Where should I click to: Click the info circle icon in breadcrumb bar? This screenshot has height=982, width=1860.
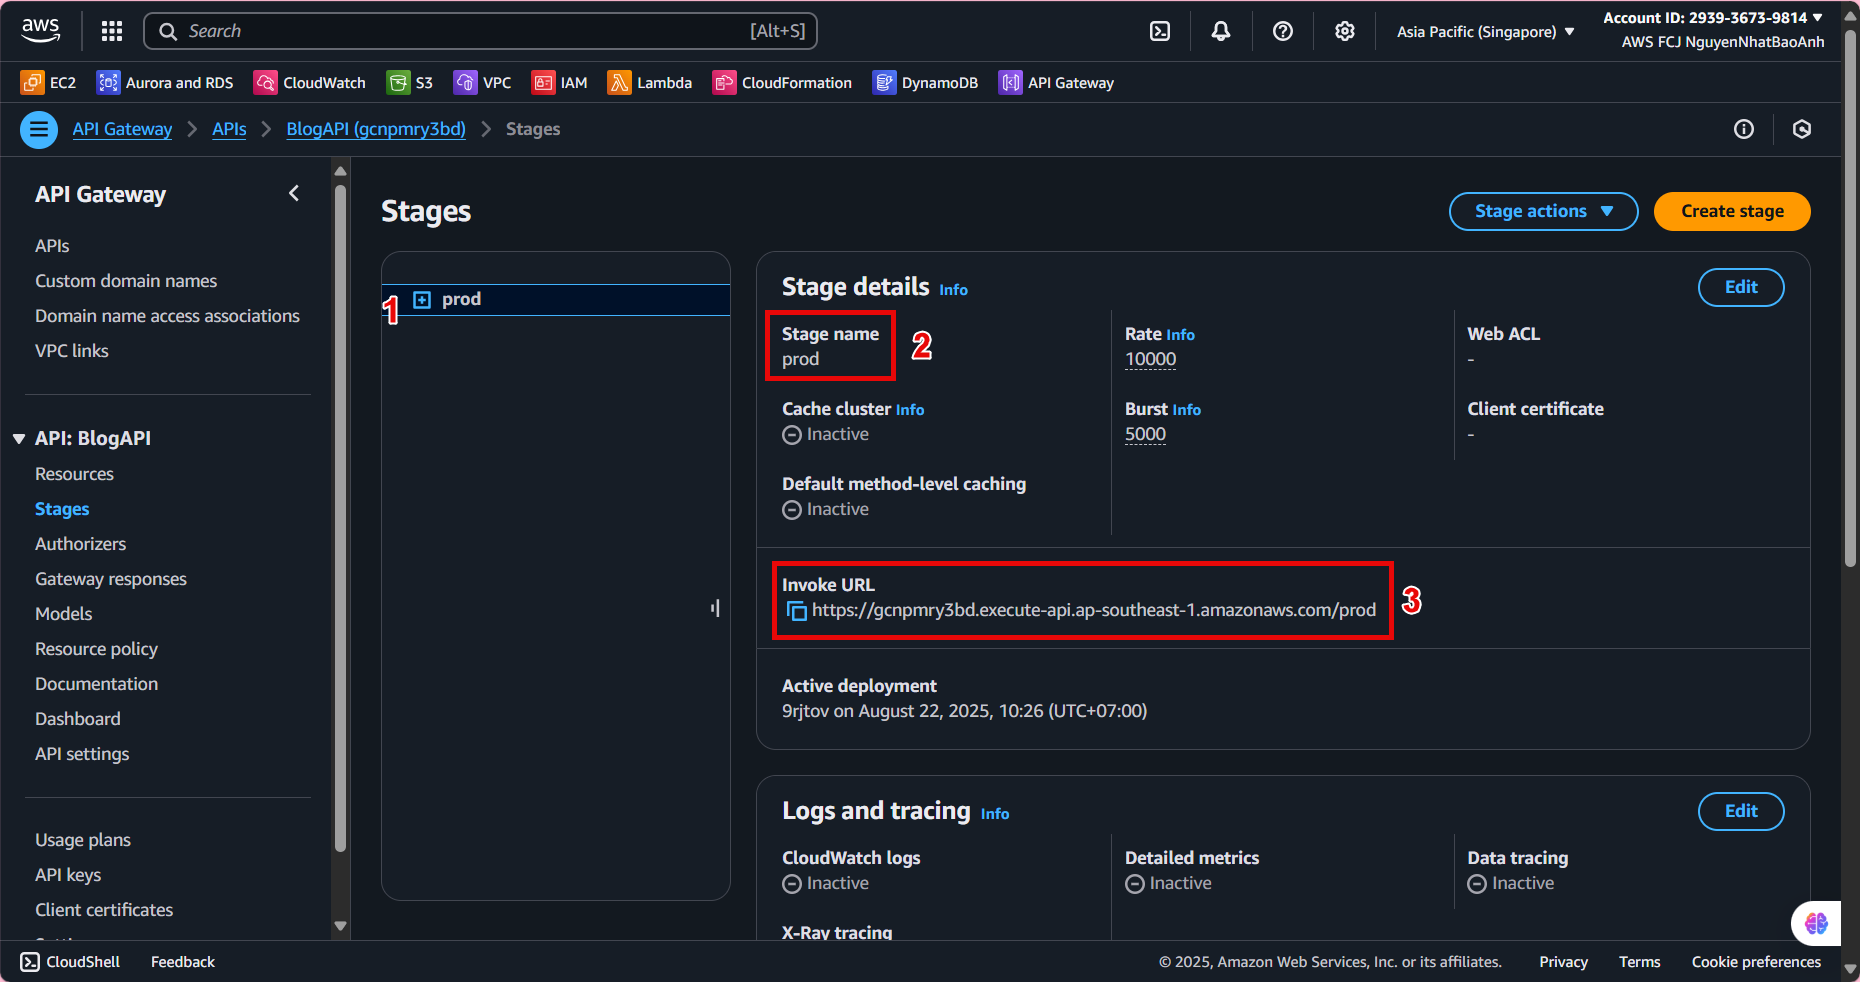click(1744, 129)
